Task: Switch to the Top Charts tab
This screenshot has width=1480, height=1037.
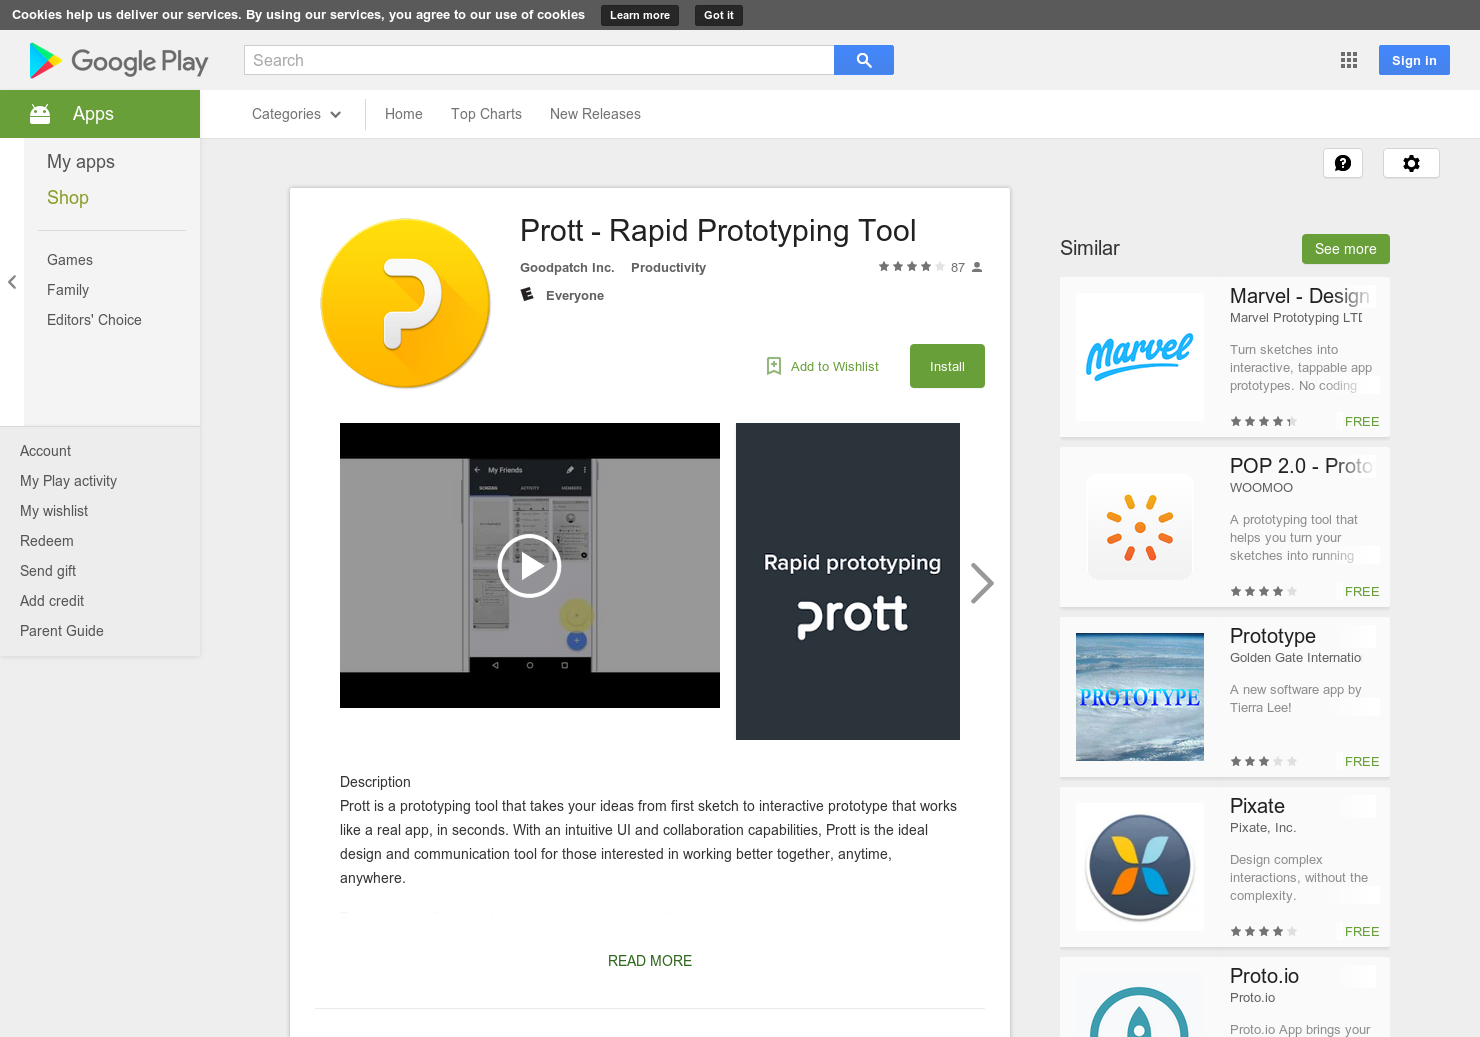Action: pyautogui.click(x=486, y=114)
